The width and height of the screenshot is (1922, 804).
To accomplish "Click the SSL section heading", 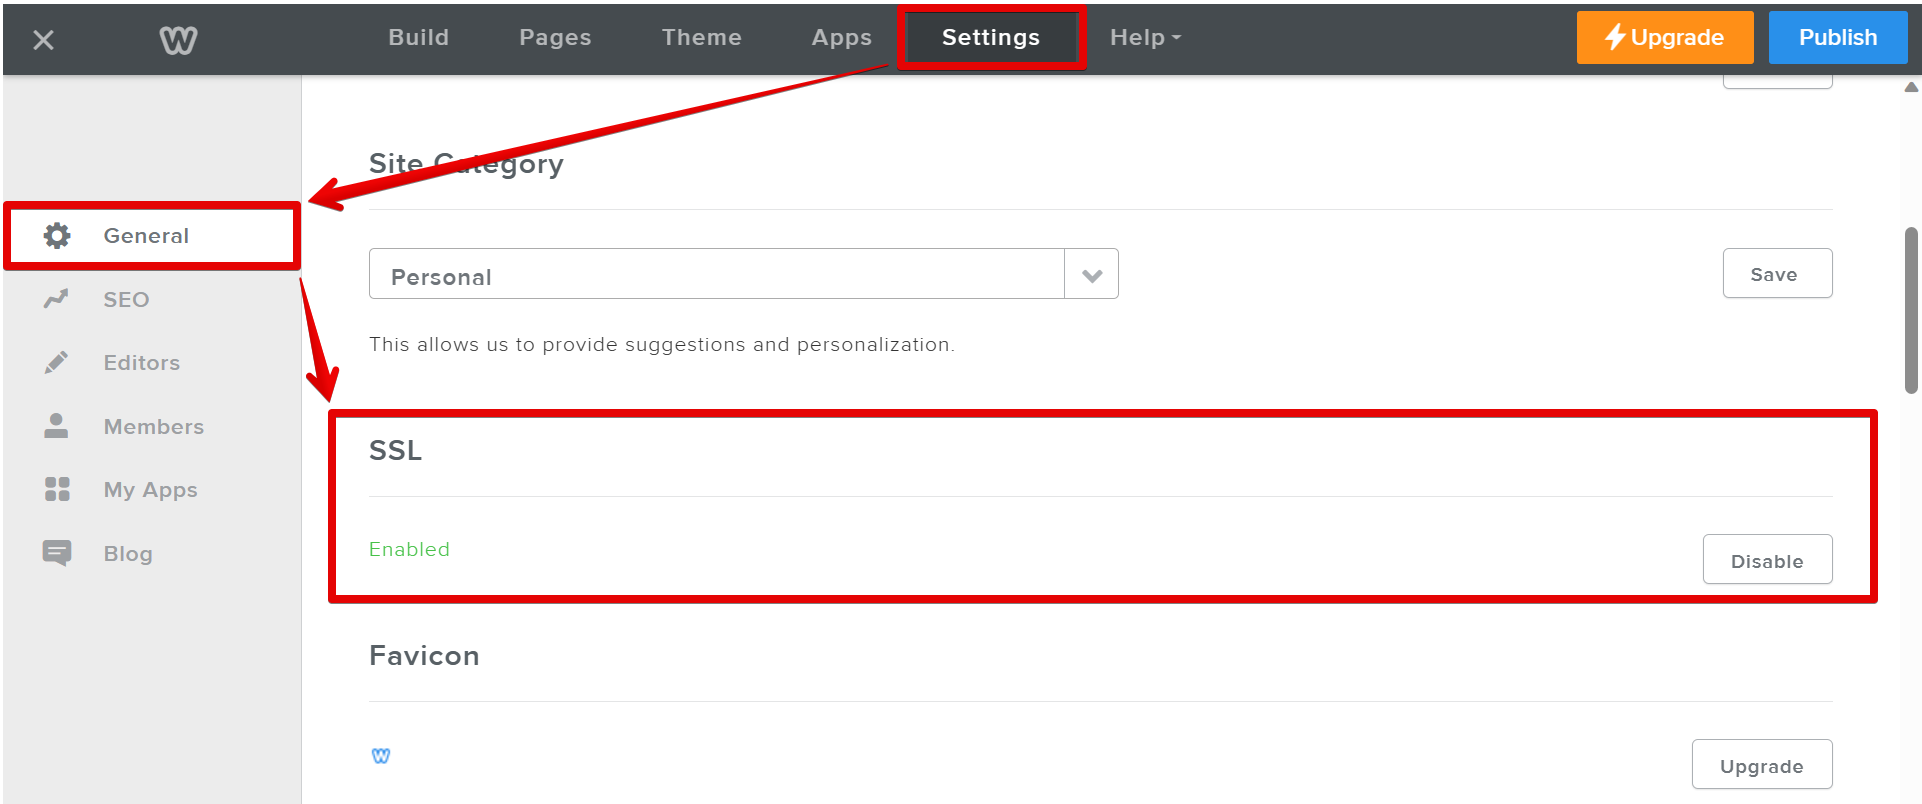I will (x=395, y=450).
